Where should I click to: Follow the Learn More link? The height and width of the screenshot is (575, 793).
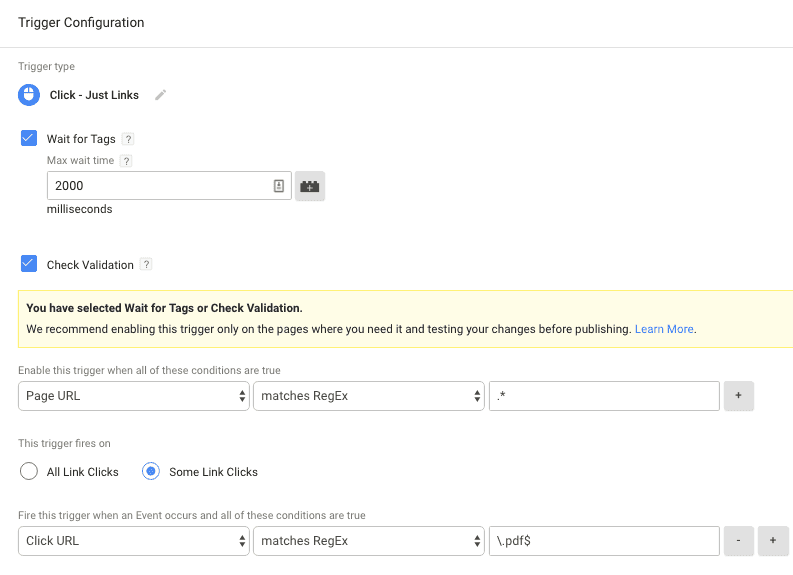point(664,329)
